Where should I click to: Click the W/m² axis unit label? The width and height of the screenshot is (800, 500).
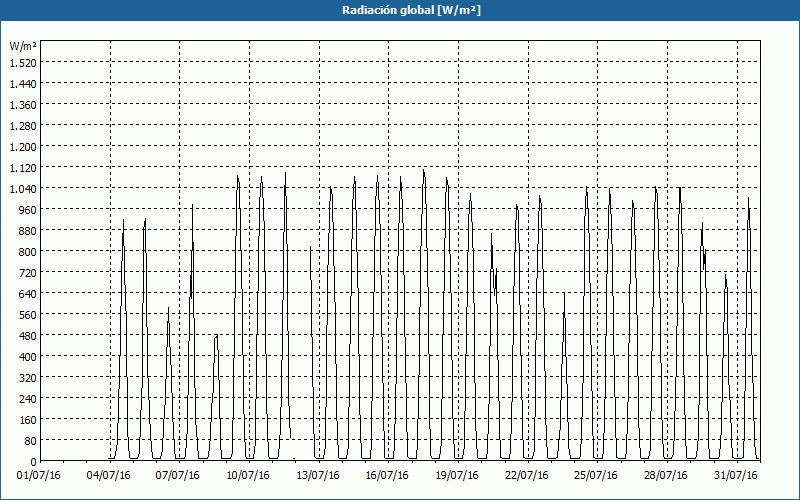23,46
